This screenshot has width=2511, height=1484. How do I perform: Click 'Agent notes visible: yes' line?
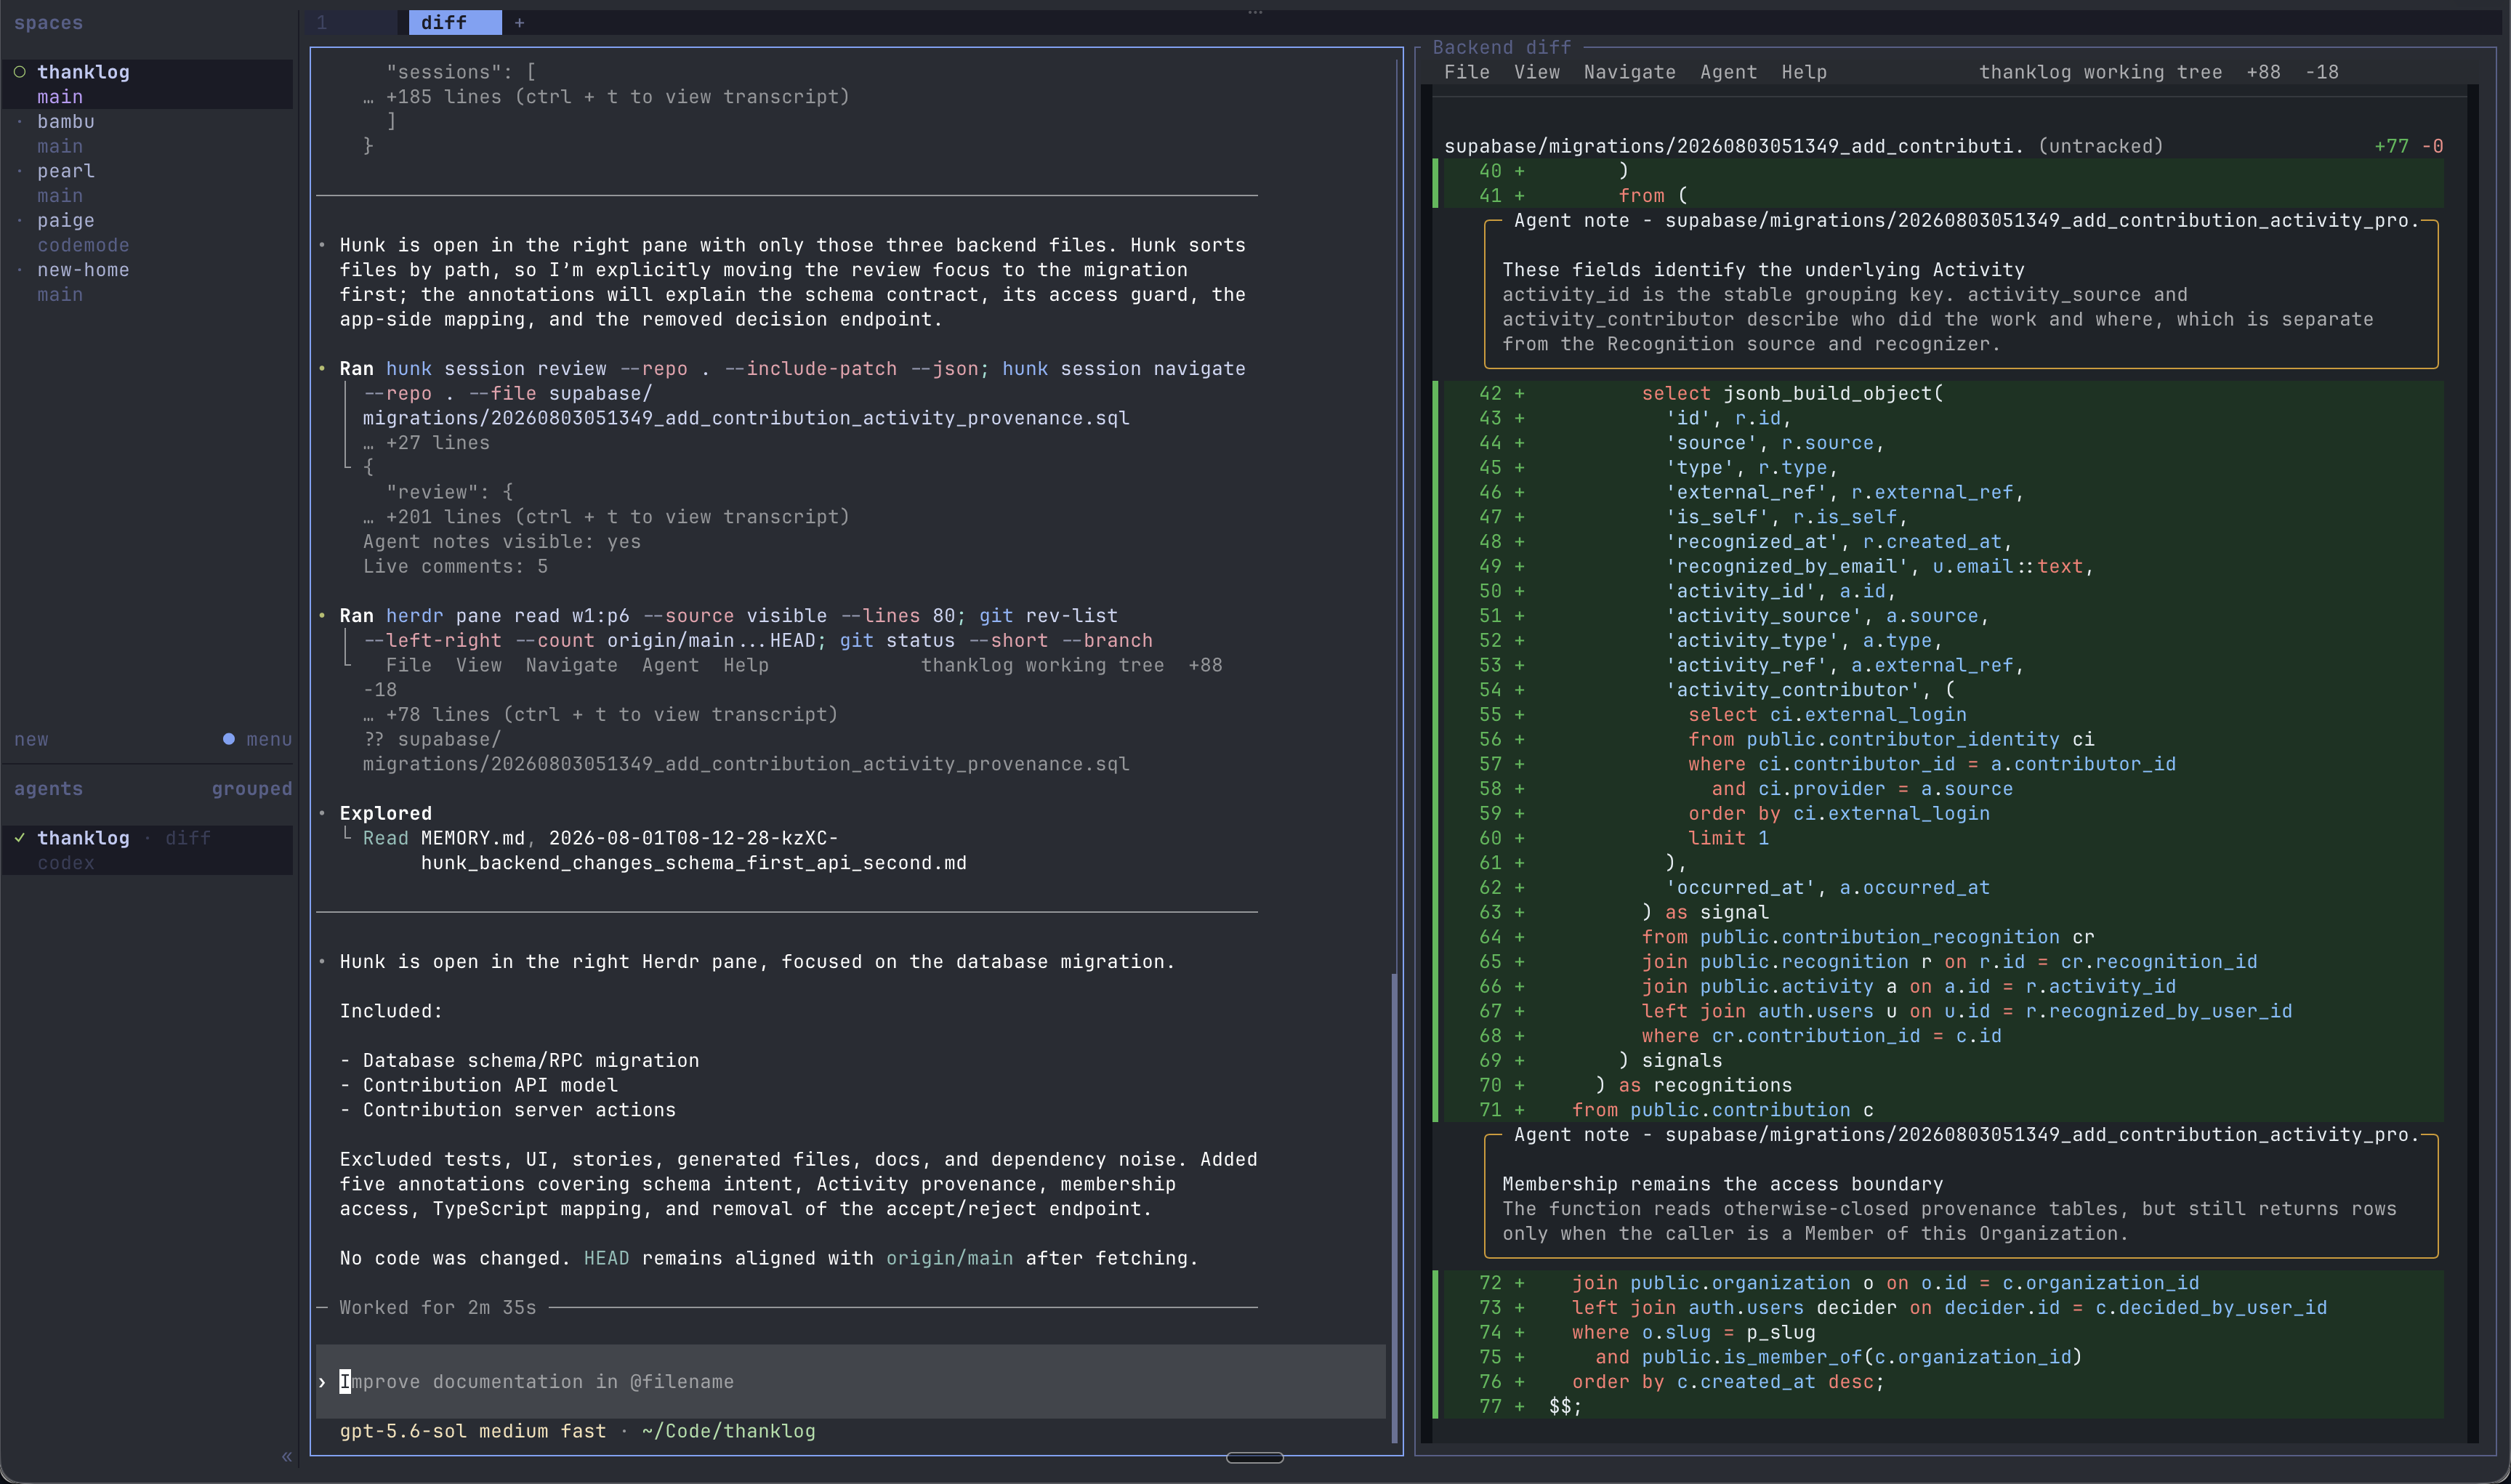click(501, 542)
